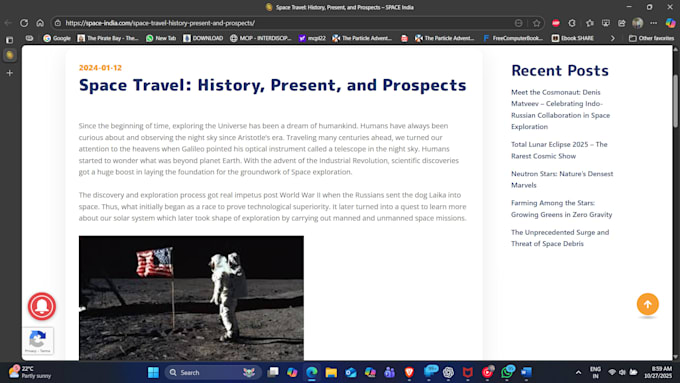
Task: Open McAfee from the taskbar
Action: point(468,373)
